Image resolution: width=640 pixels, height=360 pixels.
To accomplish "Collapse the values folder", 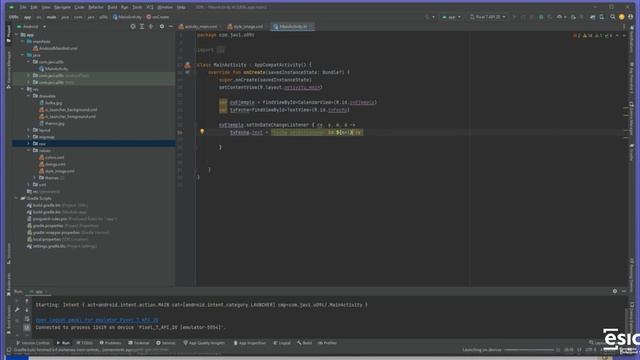I will point(29,151).
